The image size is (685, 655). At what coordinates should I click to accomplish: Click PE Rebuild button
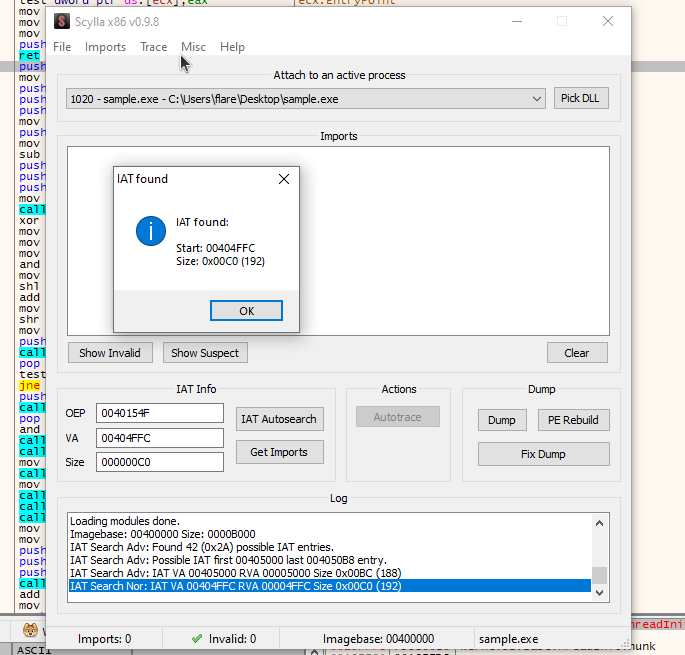574,420
